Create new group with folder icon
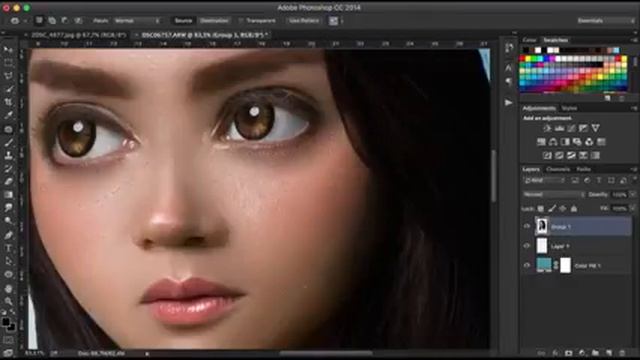The height and width of the screenshot is (360, 640). [596, 353]
